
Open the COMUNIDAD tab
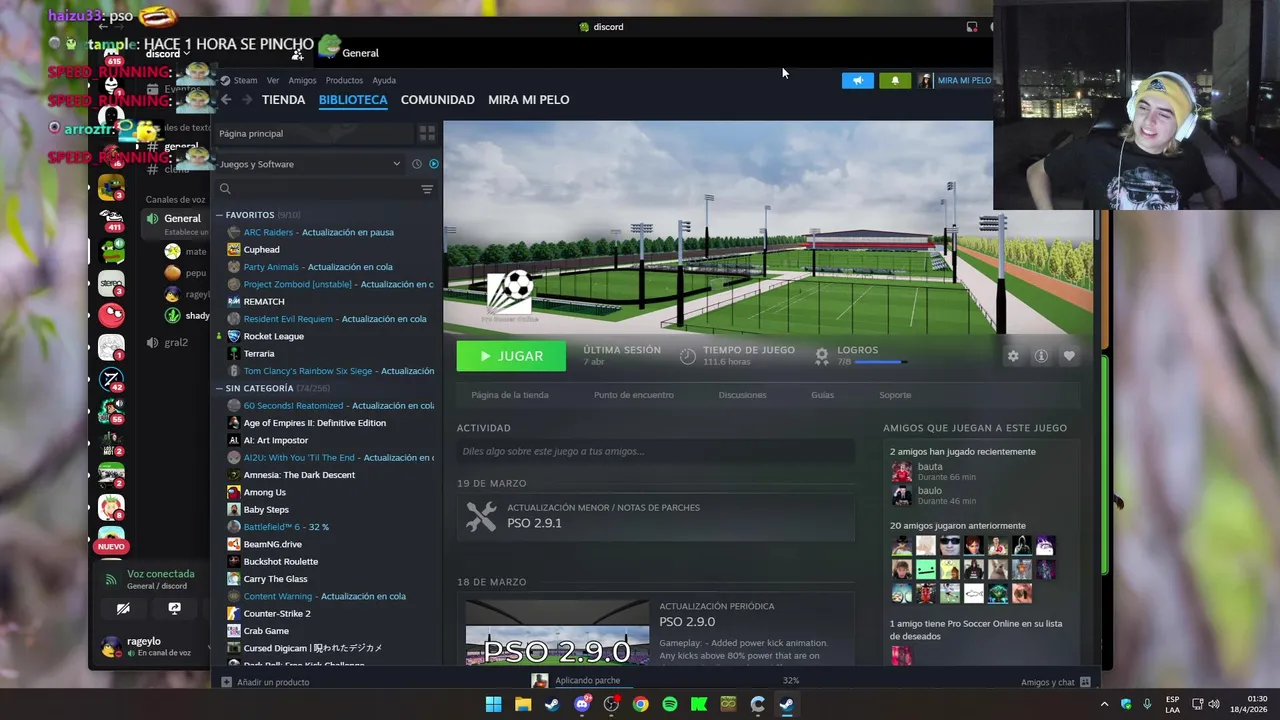437,100
